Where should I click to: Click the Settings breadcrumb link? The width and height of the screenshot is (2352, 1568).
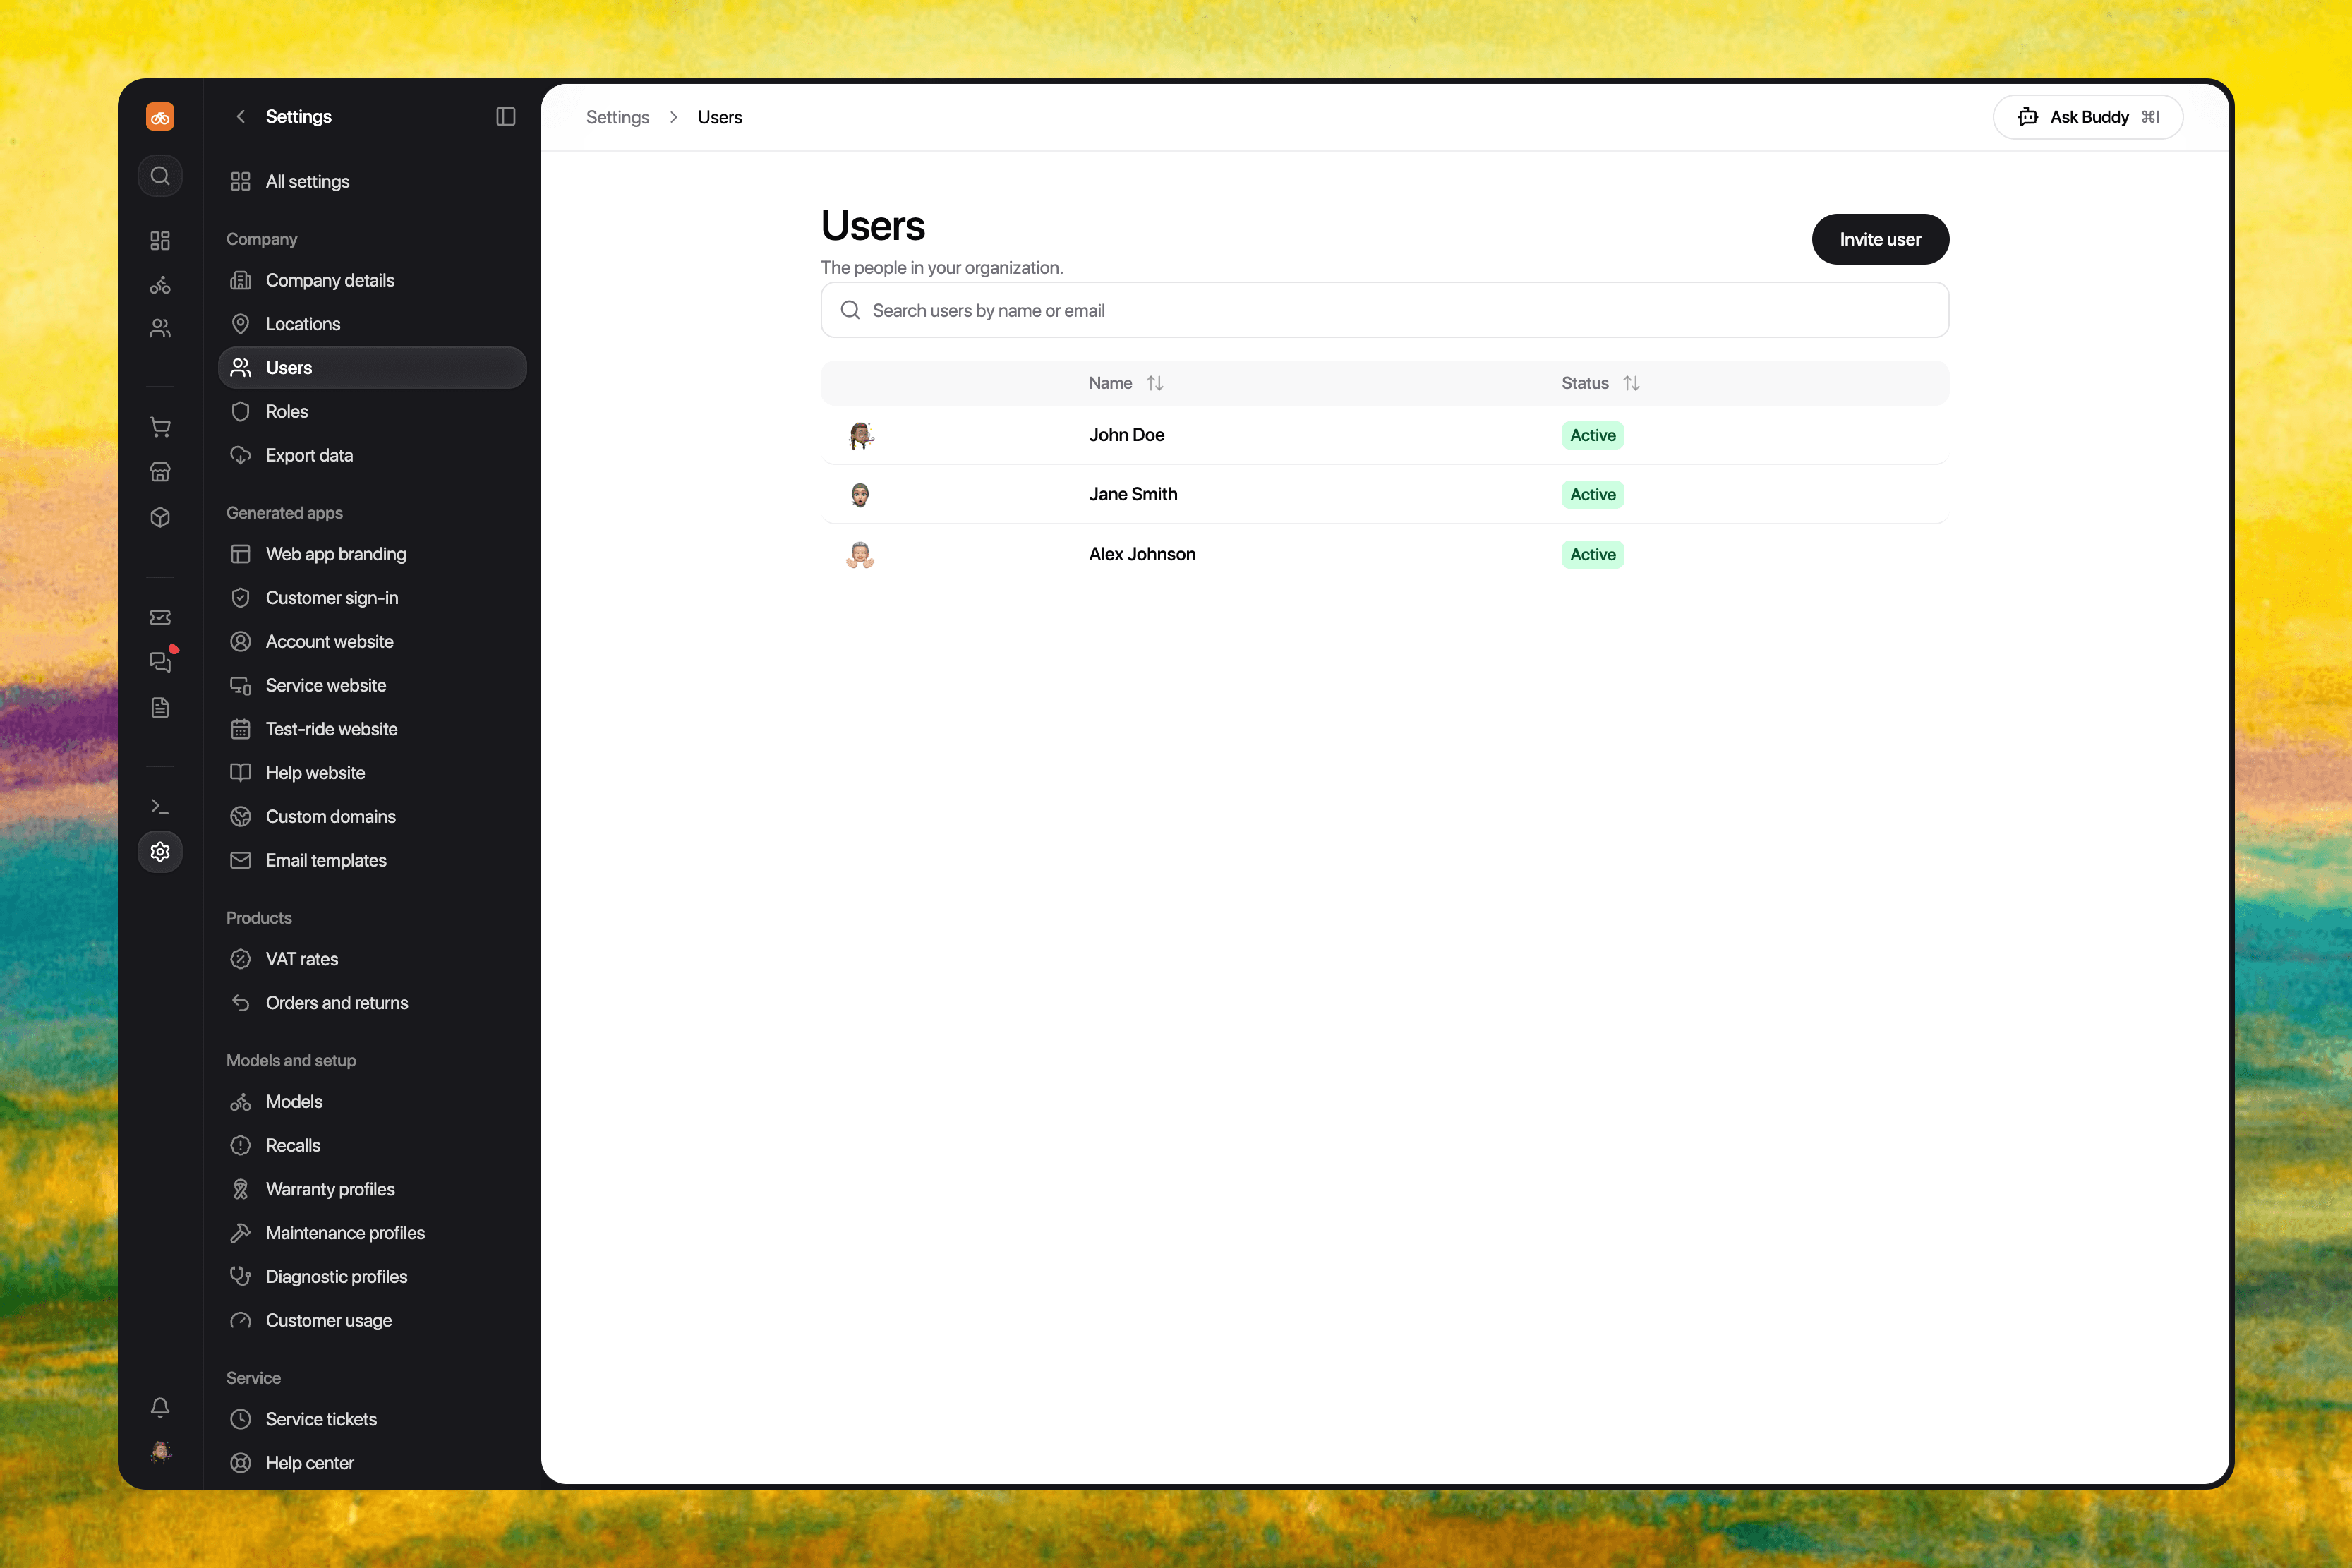point(617,117)
